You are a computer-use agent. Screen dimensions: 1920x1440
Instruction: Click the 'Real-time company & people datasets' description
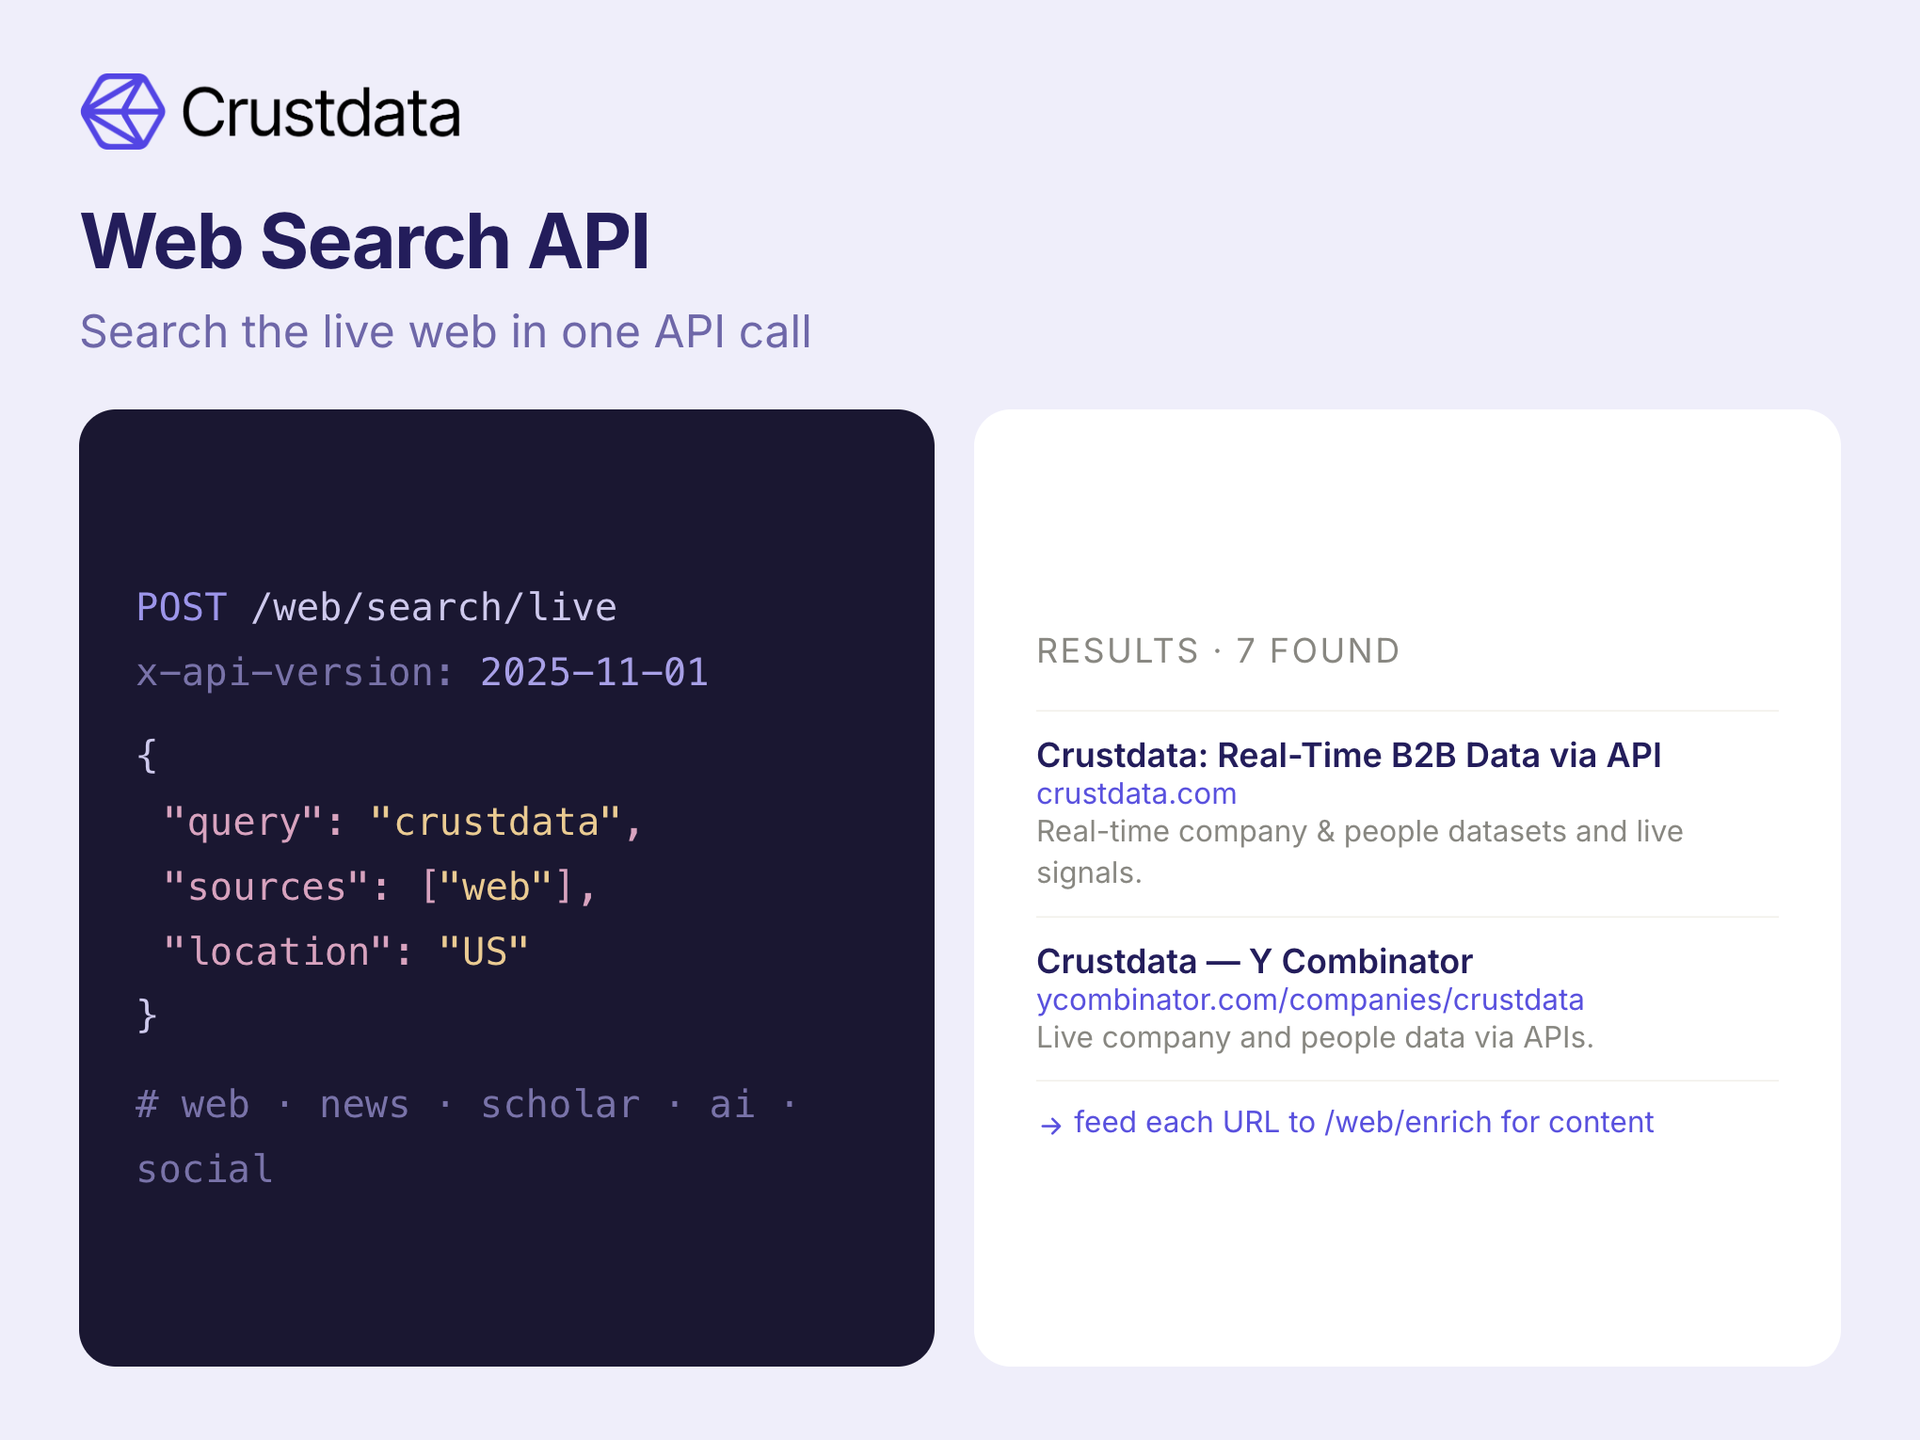pyautogui.click(x=1360, y=852)
